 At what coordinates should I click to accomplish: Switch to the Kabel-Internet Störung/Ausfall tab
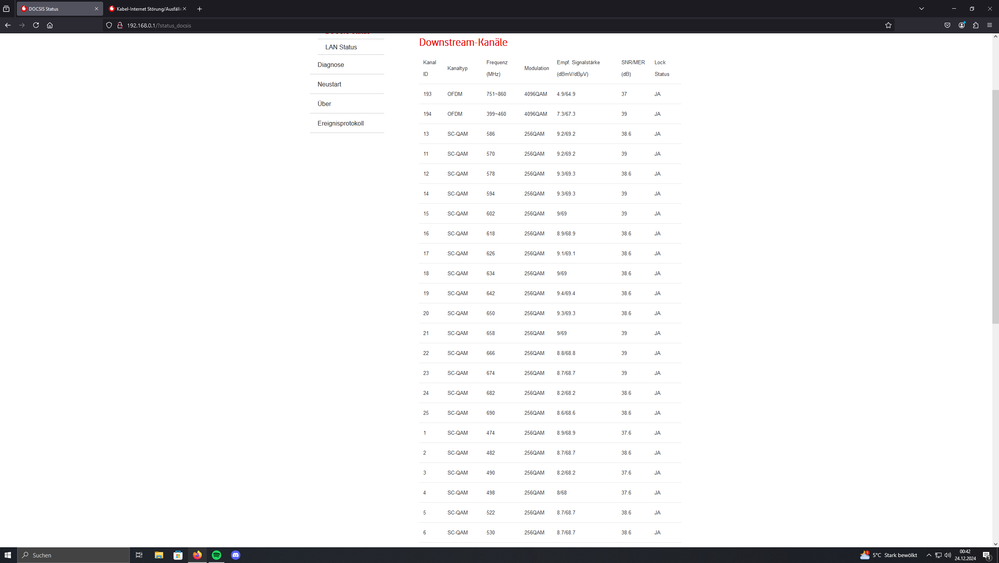[147, 9]
